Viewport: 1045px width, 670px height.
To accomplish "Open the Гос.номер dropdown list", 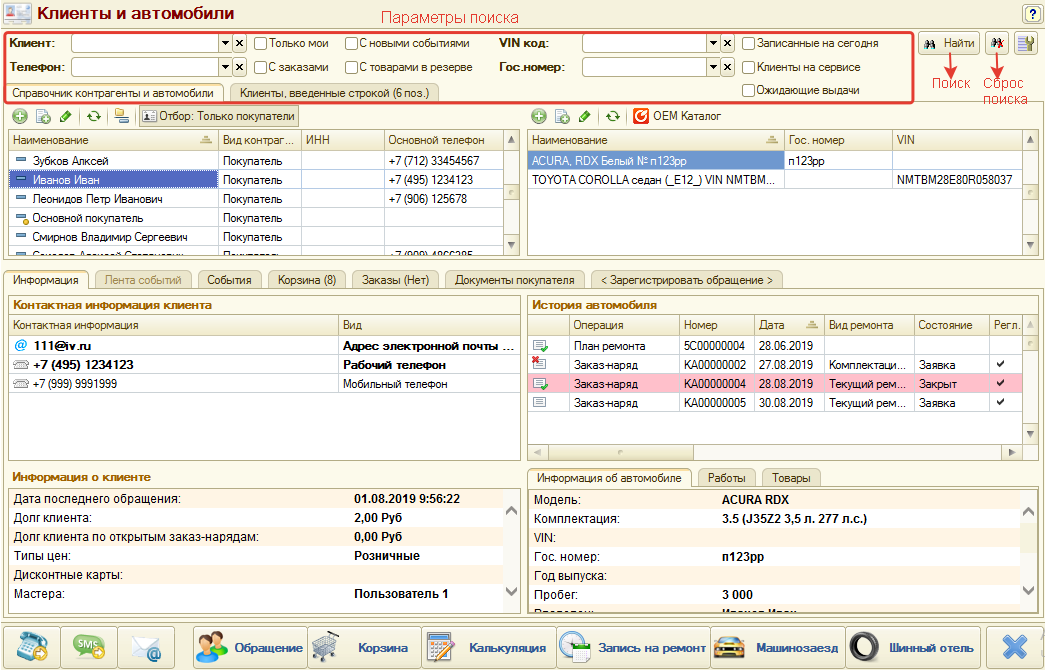I will (713, 67).
